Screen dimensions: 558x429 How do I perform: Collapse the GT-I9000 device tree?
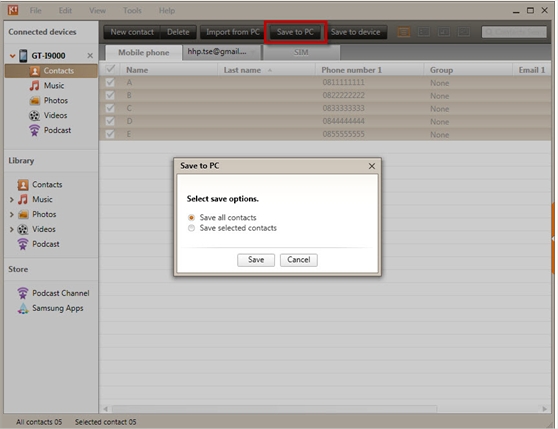(12, 56)
